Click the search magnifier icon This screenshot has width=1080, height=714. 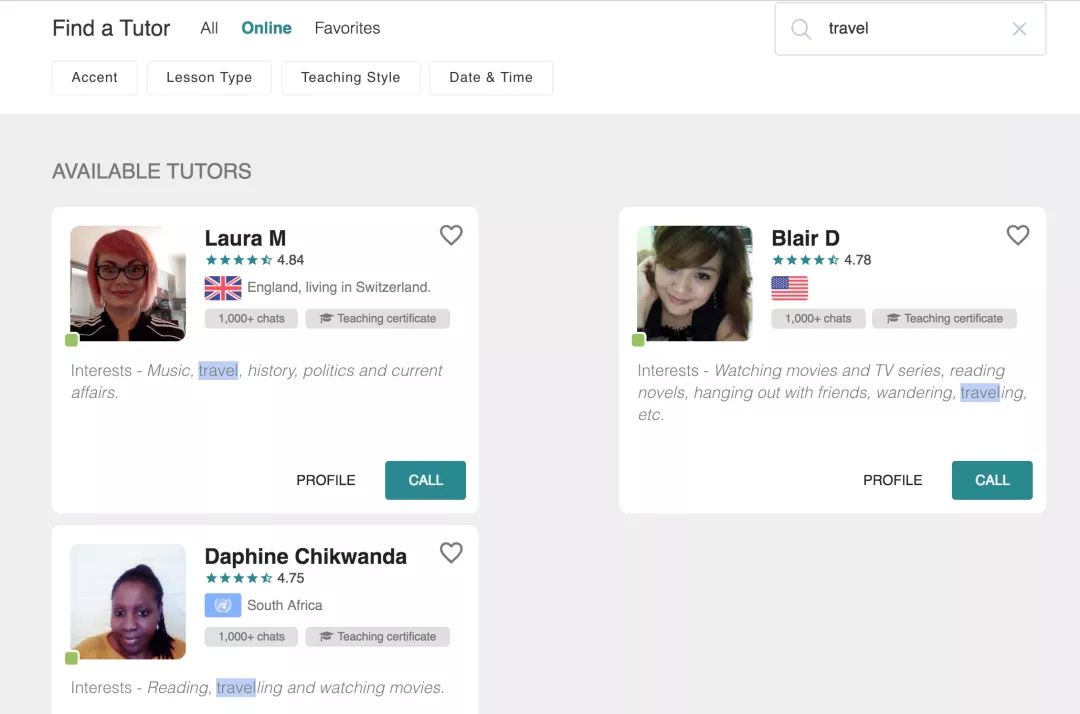click(800, 29)
